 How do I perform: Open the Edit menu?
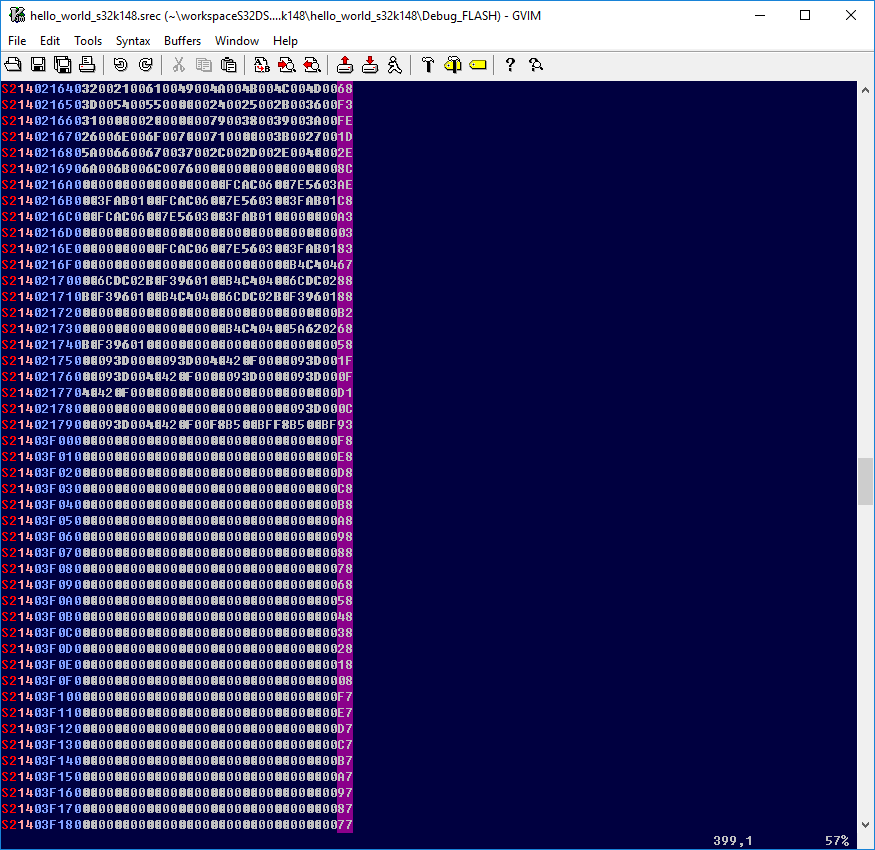click(x=50, y=41)
